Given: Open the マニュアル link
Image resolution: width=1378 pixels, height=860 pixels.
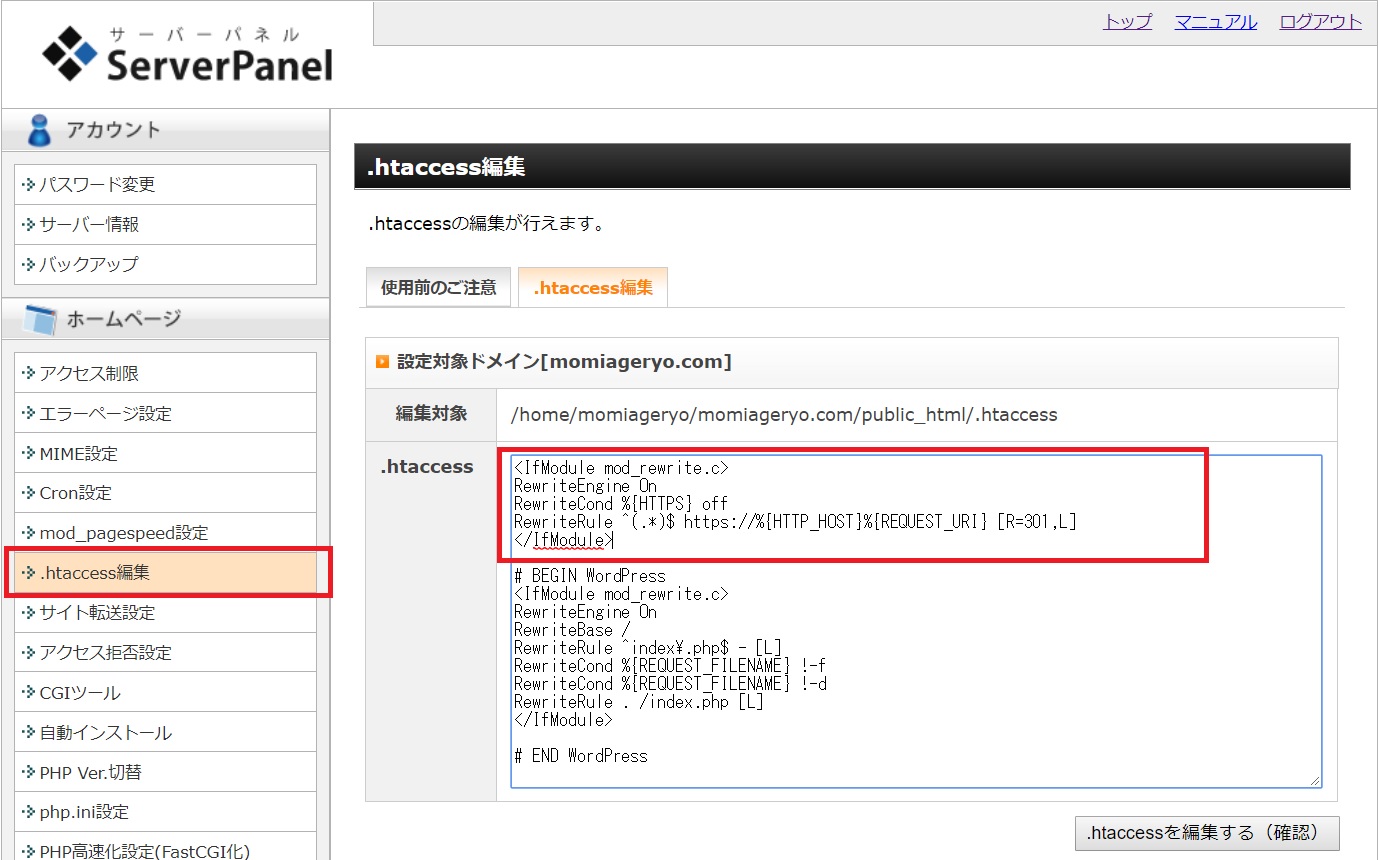Looking at the screenshot, I should pos(1215,22).
